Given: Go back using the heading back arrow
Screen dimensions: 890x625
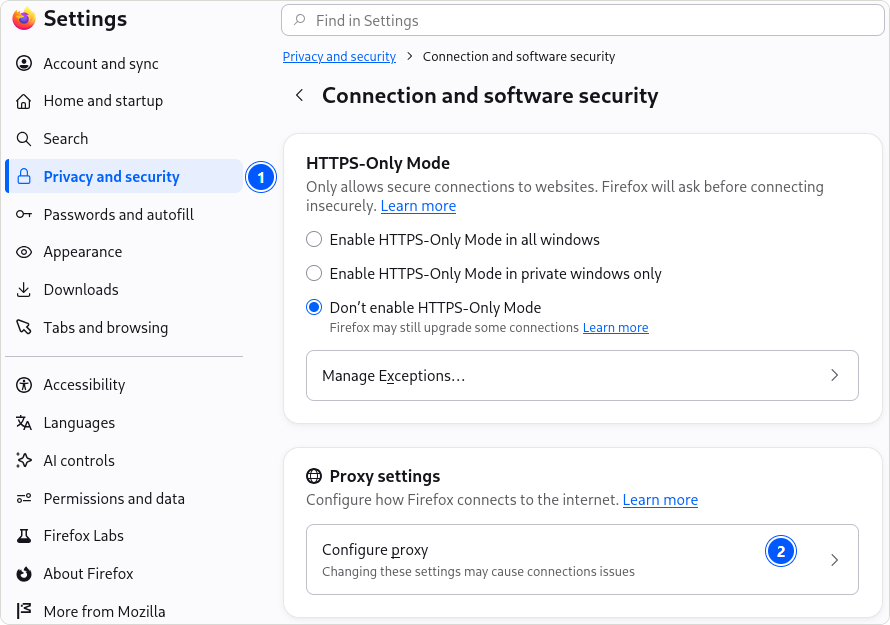Looking at the screenshot, I should click(300, 95).
